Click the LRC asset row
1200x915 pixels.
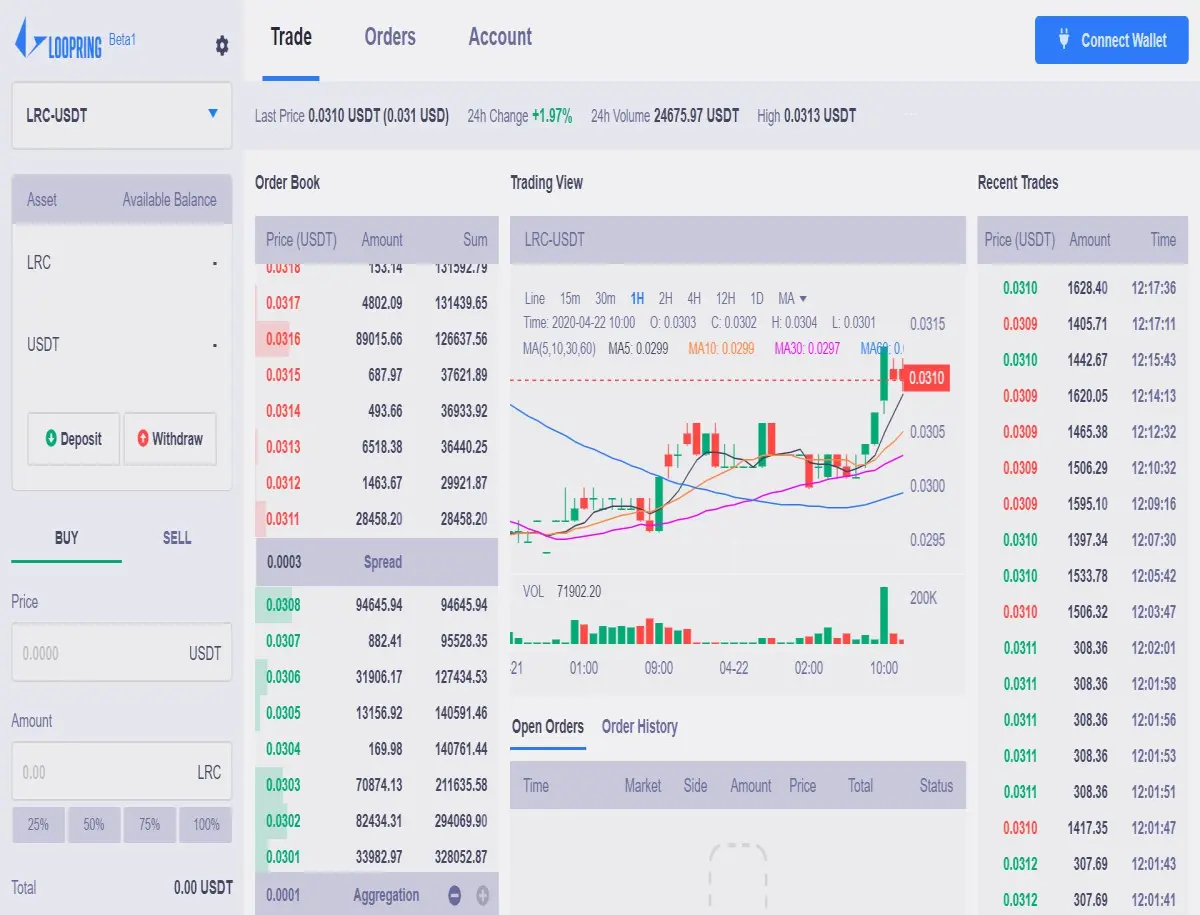[121, 263]
